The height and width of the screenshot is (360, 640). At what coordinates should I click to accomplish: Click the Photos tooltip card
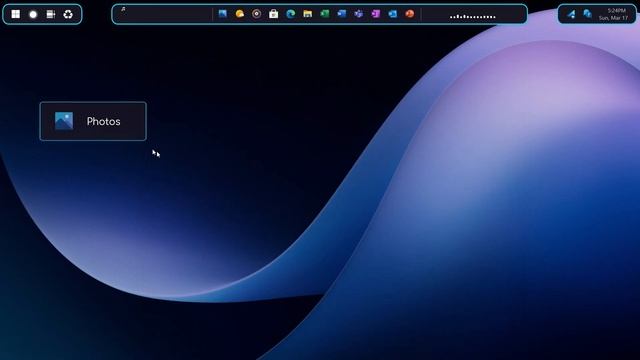click(x=93, y=121)
